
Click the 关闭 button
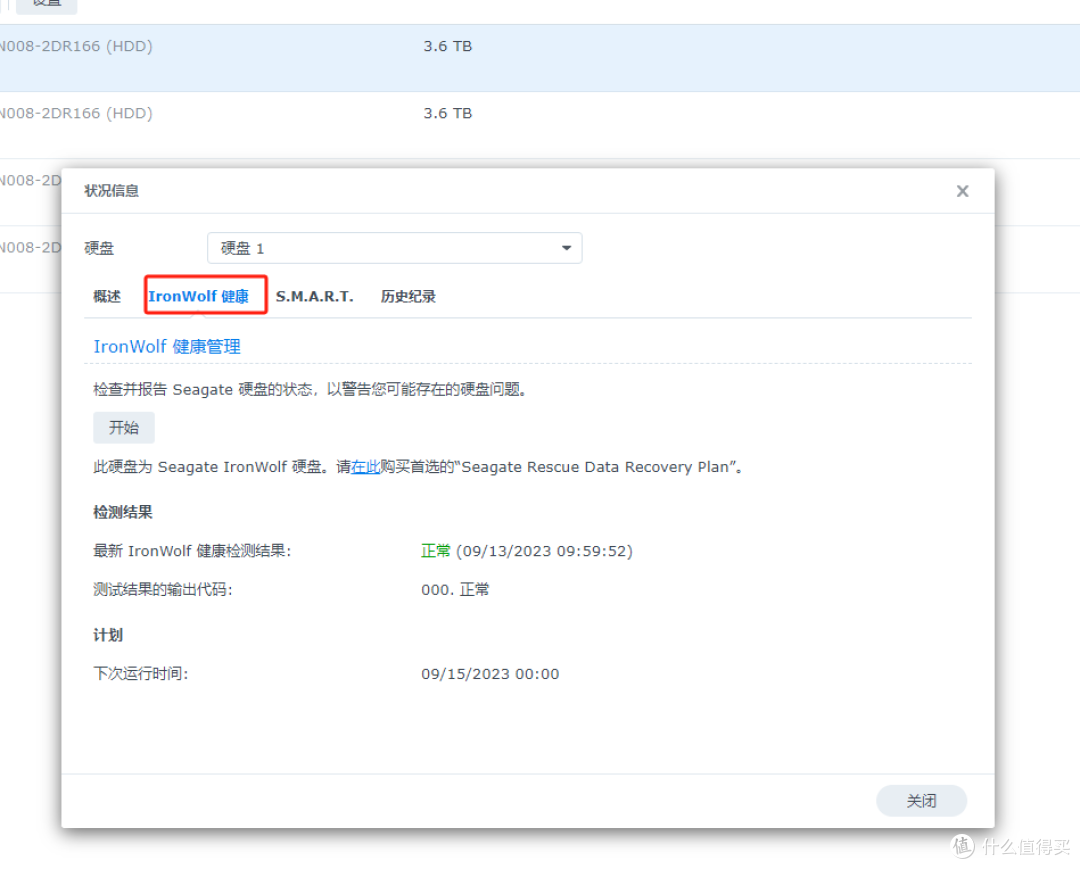click(x=921, y=801)
